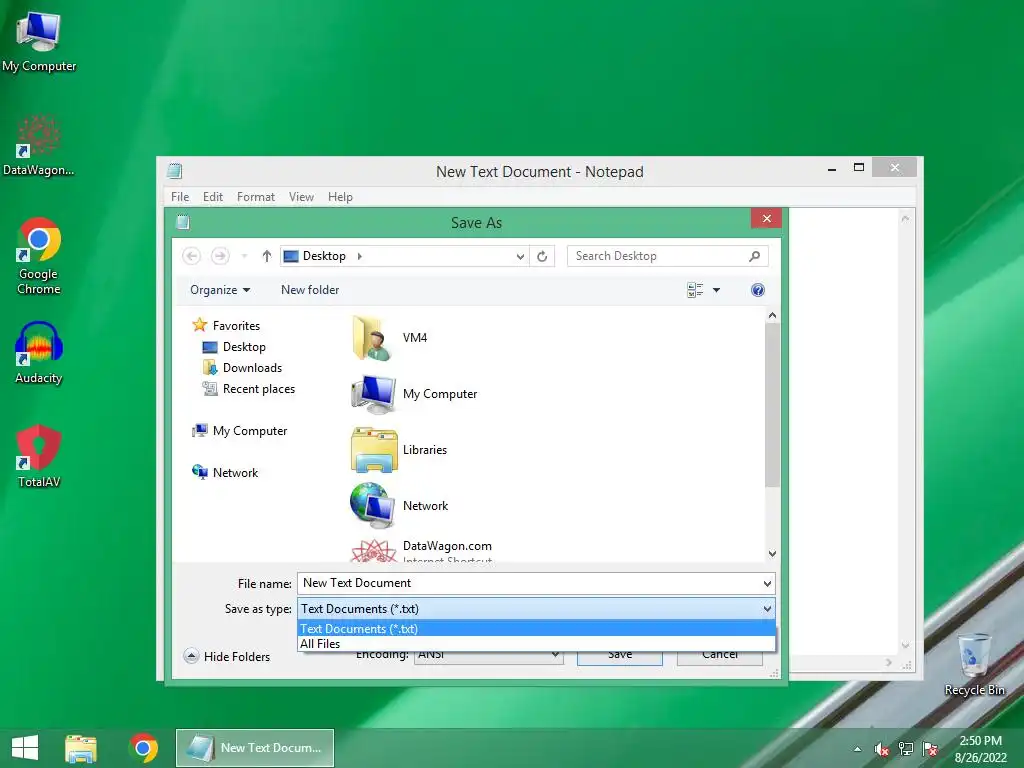Launch Audacity desktop shortcut
Image resolution: width=1024 pixels, height=768 pixels.
[x=39, y=353]
